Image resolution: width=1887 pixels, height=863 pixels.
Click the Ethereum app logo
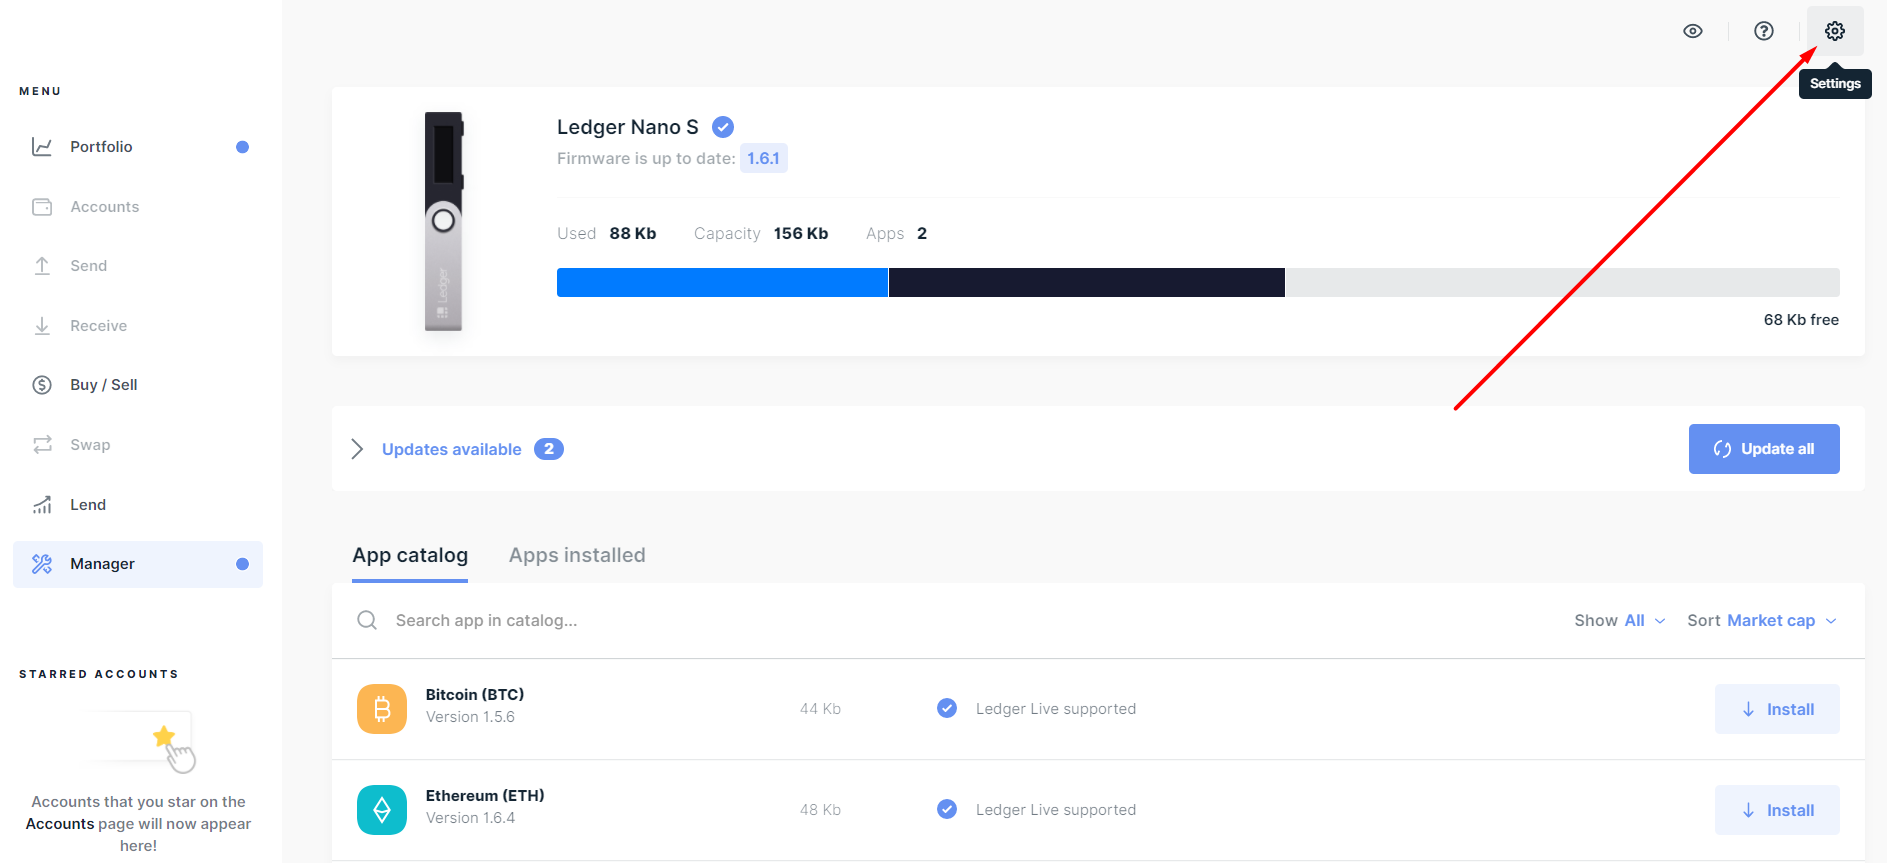click(382, 810)
